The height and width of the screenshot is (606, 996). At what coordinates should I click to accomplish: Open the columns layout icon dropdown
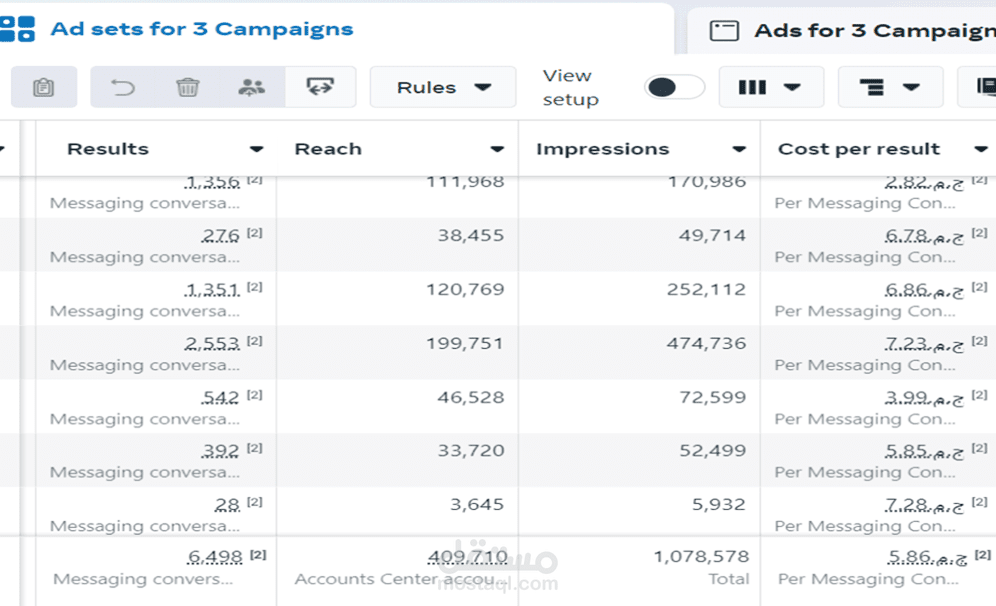(x=771, y=87)
